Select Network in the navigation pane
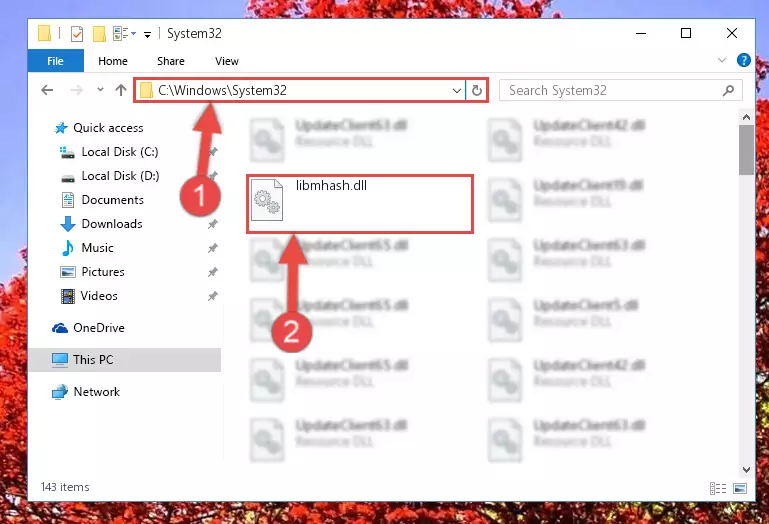Image resolution: width=769 pixels, height=524 pixels. (96, 392)
